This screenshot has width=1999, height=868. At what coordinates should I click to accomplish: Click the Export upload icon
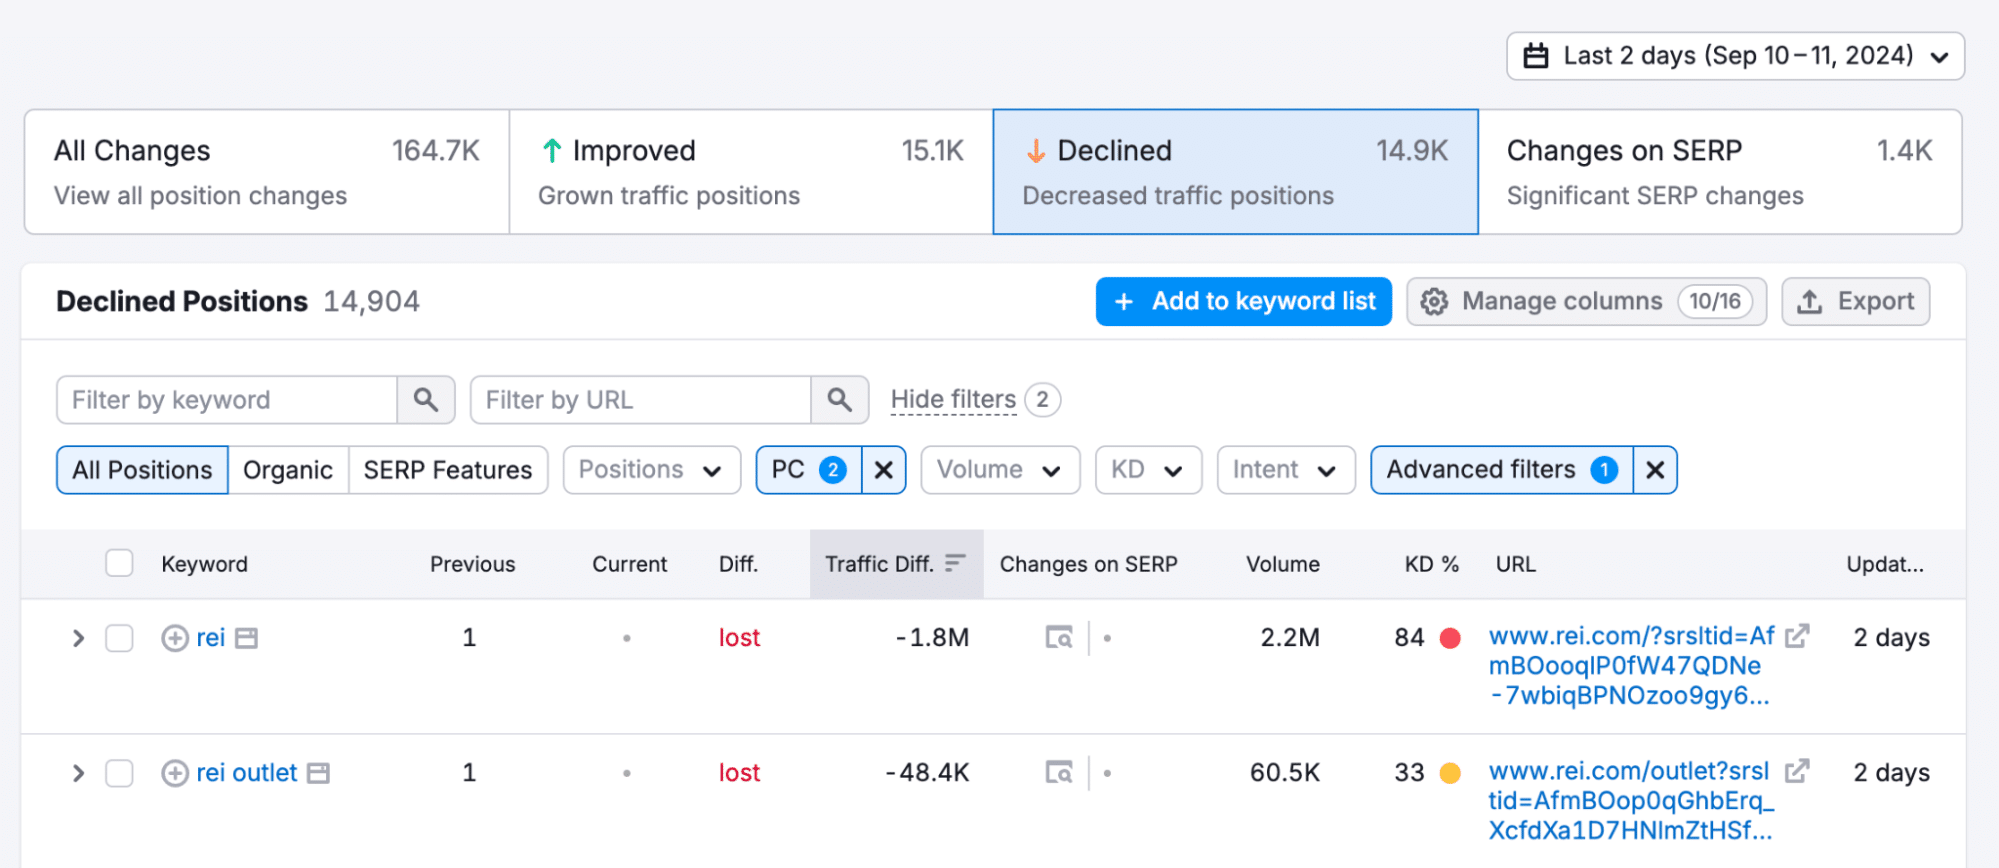coord(1809,302)
